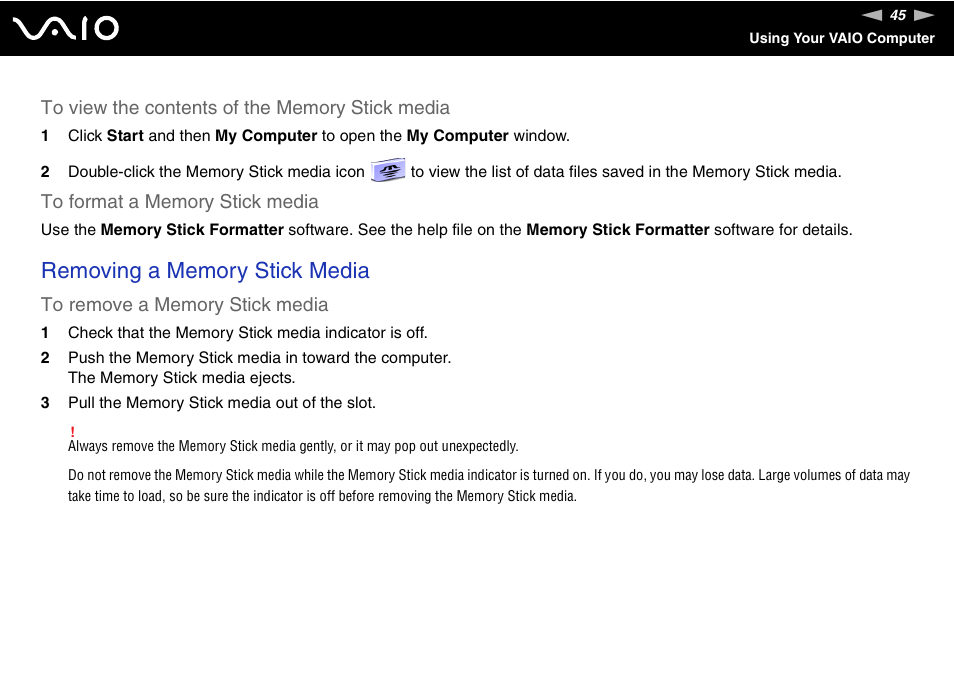This screenshot has width=954, height=674.
Task: Click the 'To remove a Memory Stick media' heading
Action: (x=184, y=305)
